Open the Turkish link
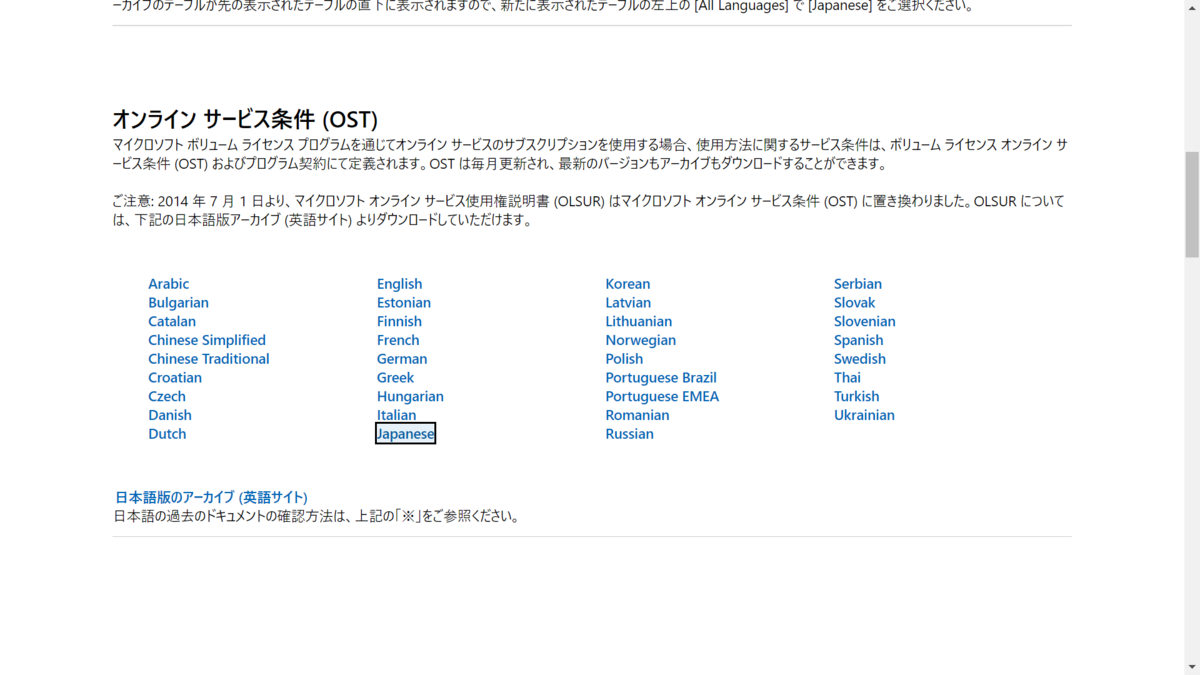 tap(857, 397)
